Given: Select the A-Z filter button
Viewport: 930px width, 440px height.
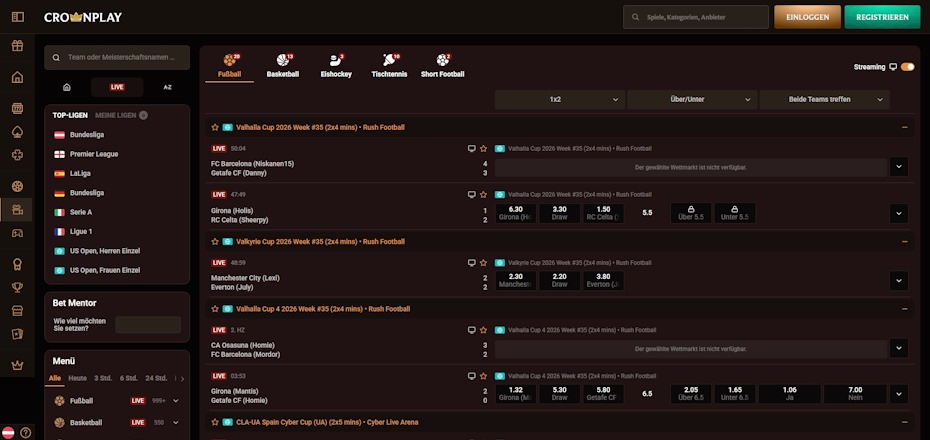Looking at the screenshot, I should coord(167,87).
